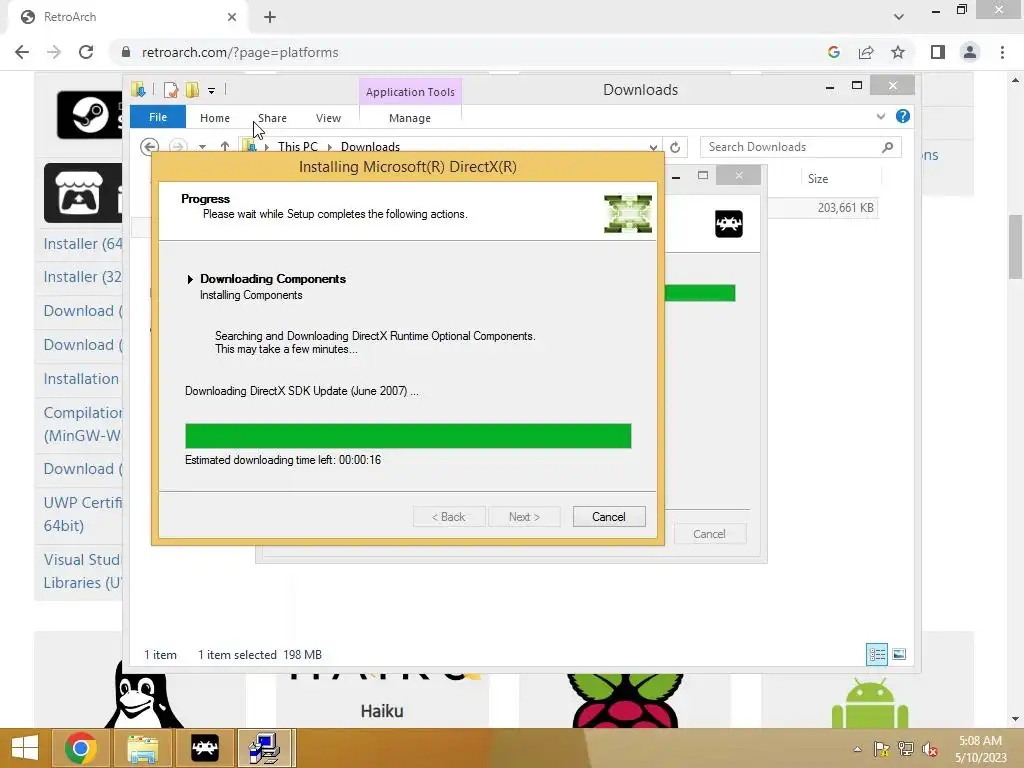Select the 203,661 KB file size cell
The image size is (1024, 768).
[x=845, y=208]
